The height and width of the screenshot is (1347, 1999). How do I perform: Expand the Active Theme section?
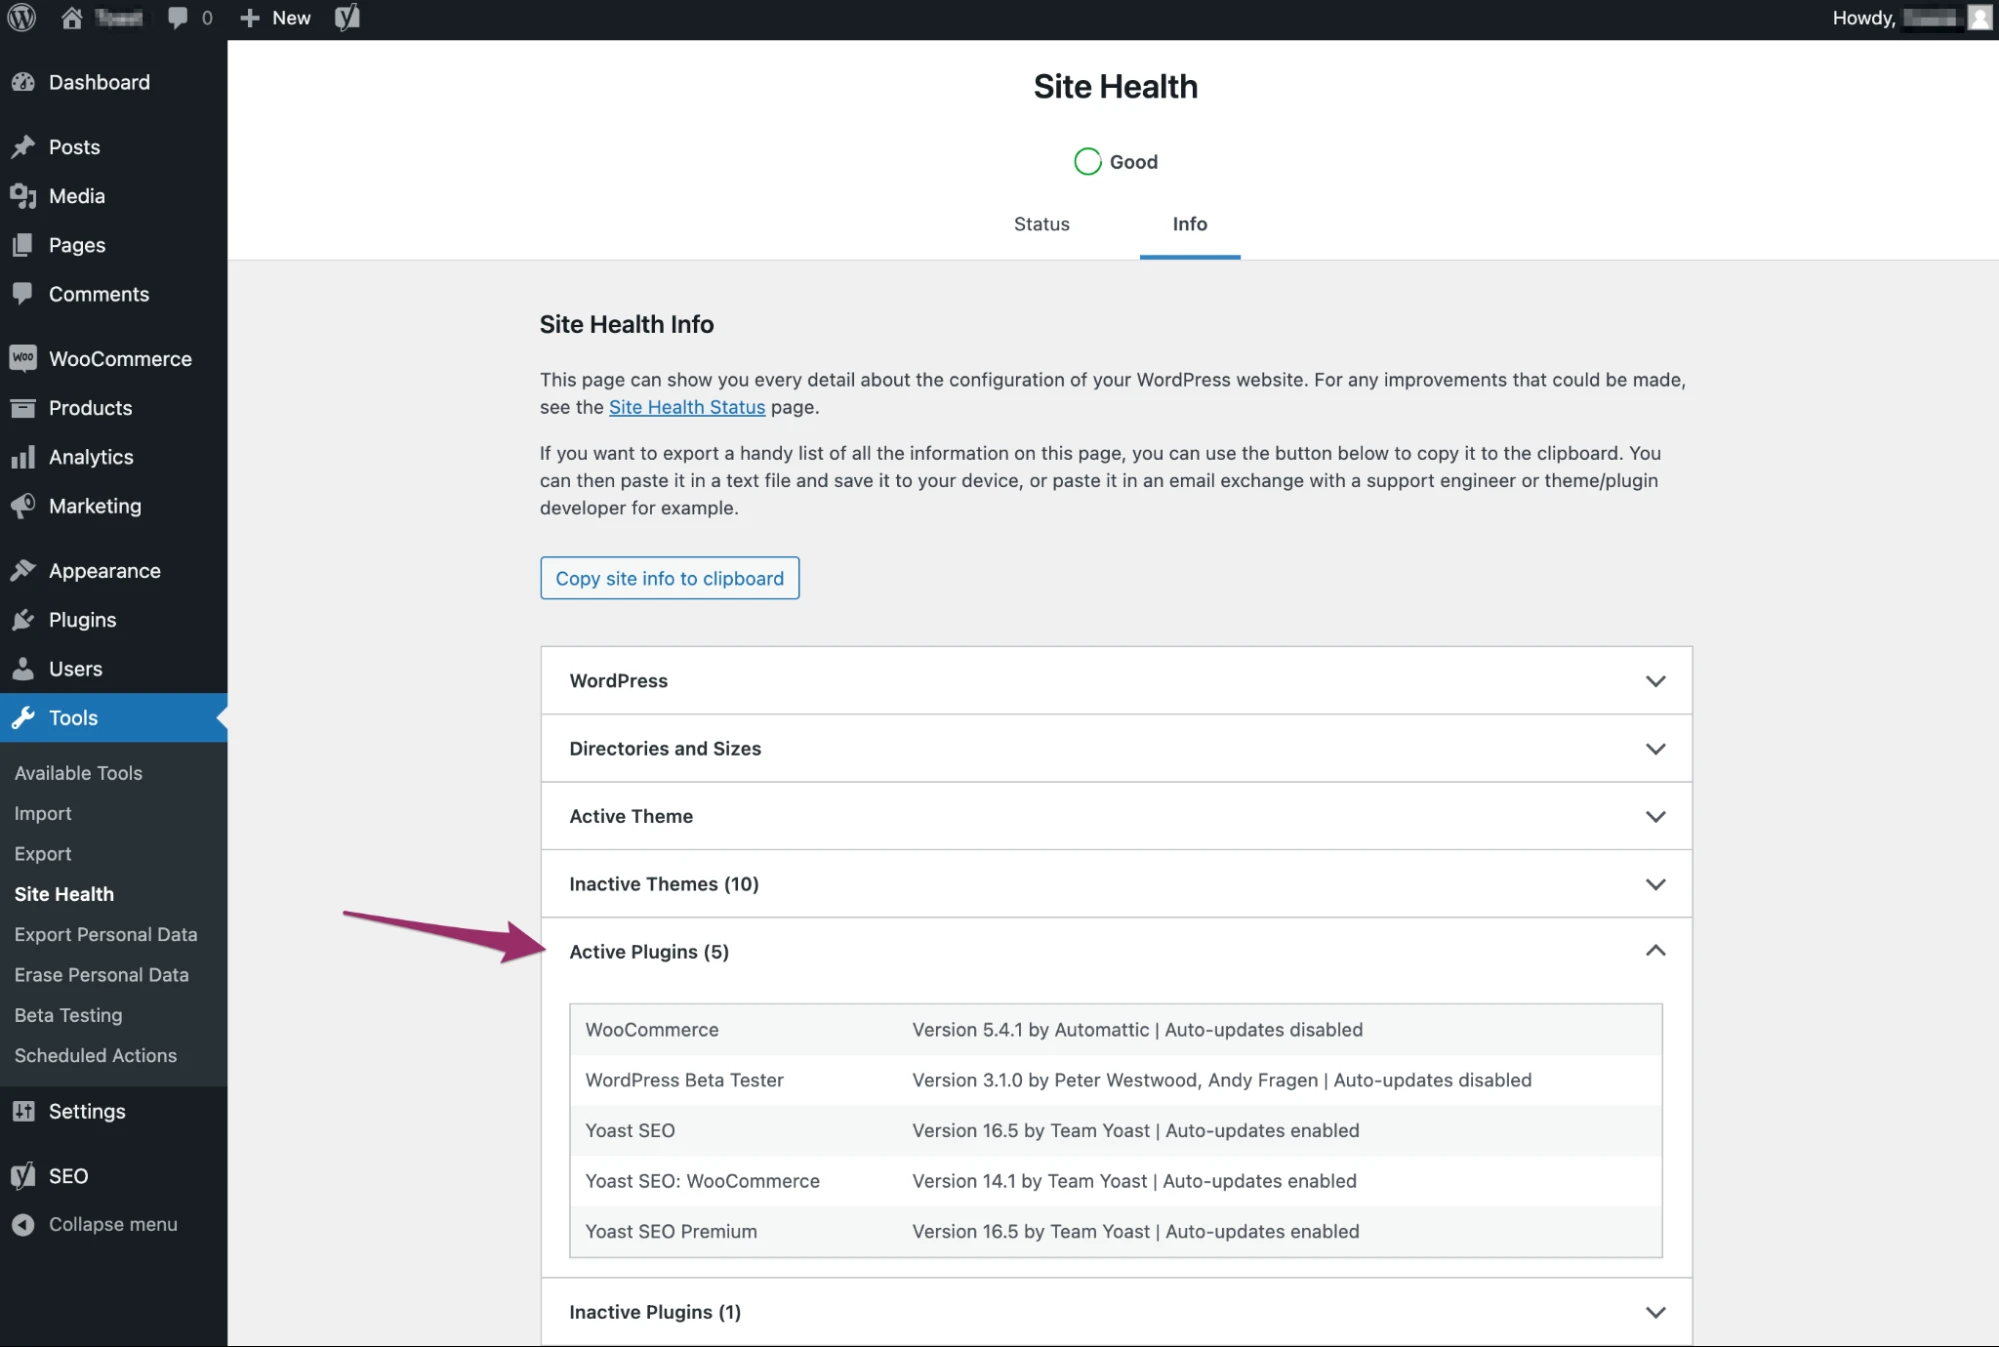[1116, 817]
